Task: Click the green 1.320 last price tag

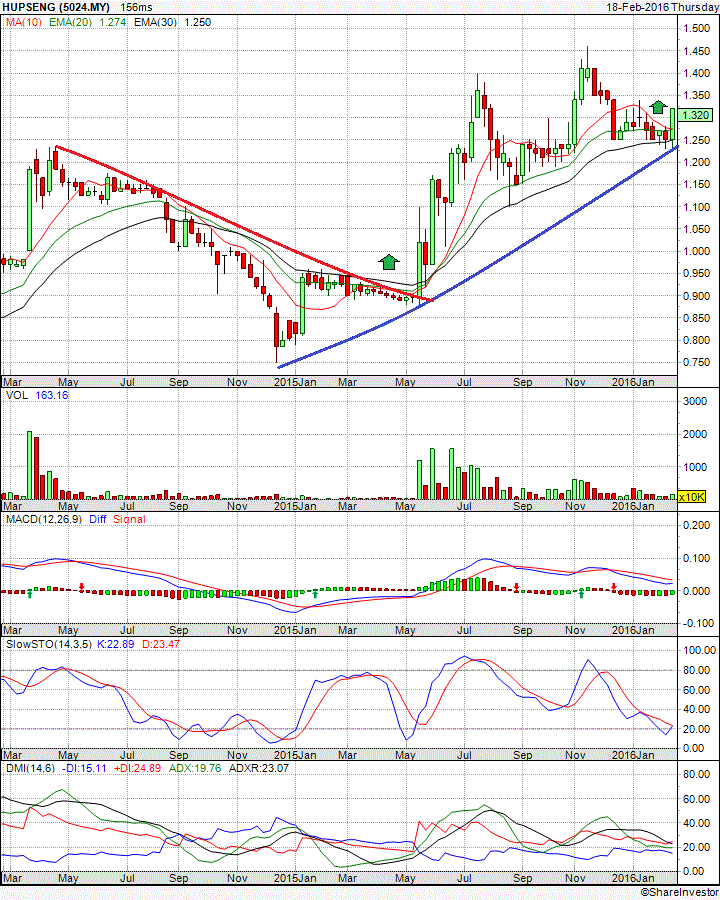Action: click(x=696, y=115)
